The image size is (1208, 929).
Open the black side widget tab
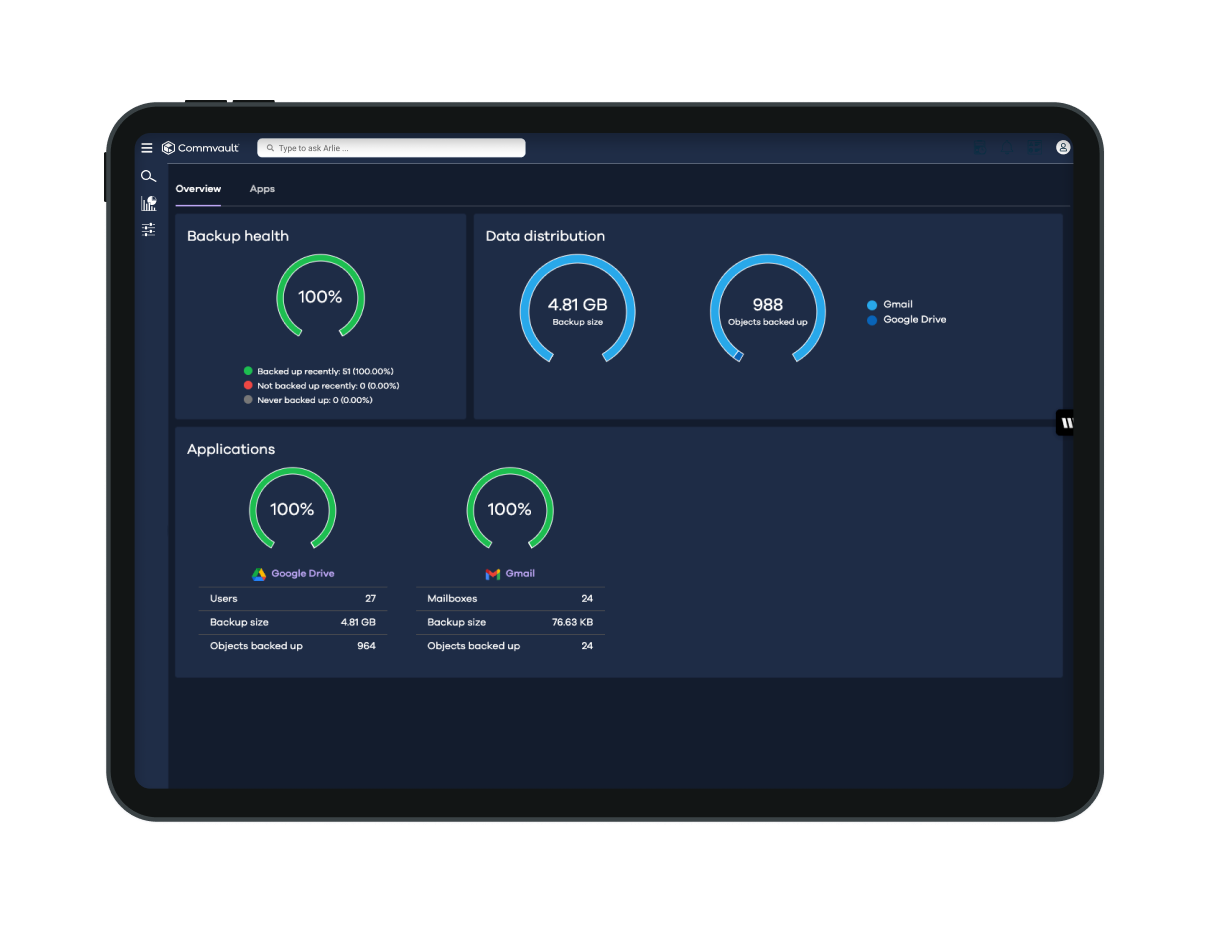1065,423
